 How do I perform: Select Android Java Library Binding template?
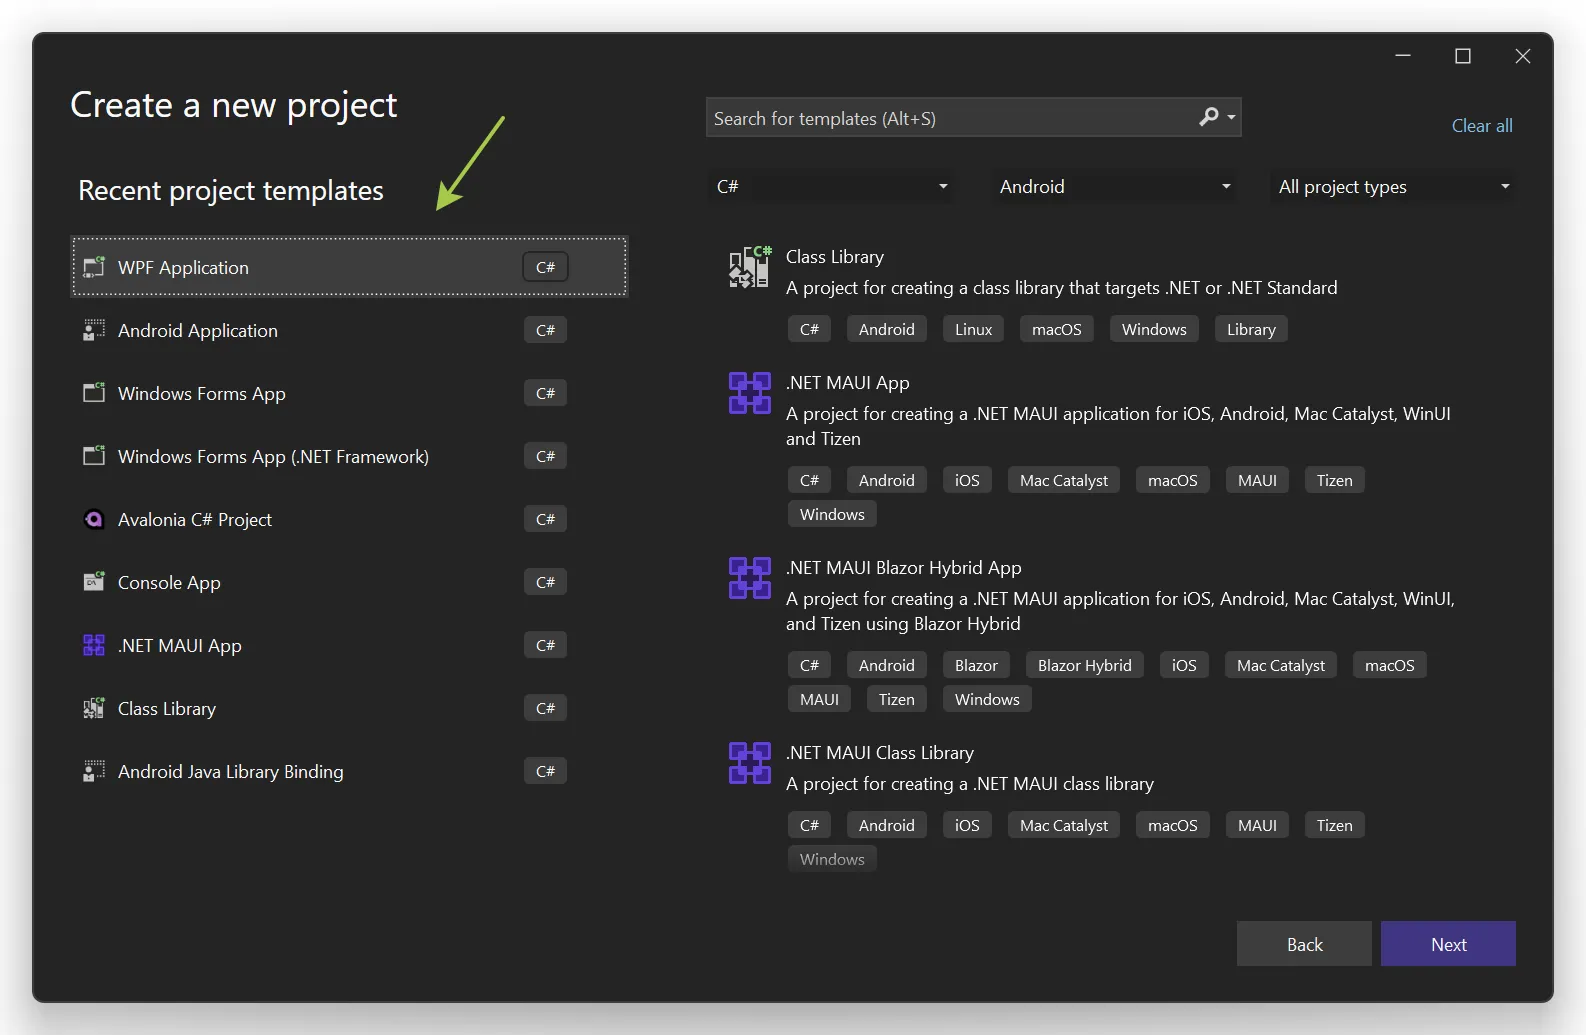(349, 771)
